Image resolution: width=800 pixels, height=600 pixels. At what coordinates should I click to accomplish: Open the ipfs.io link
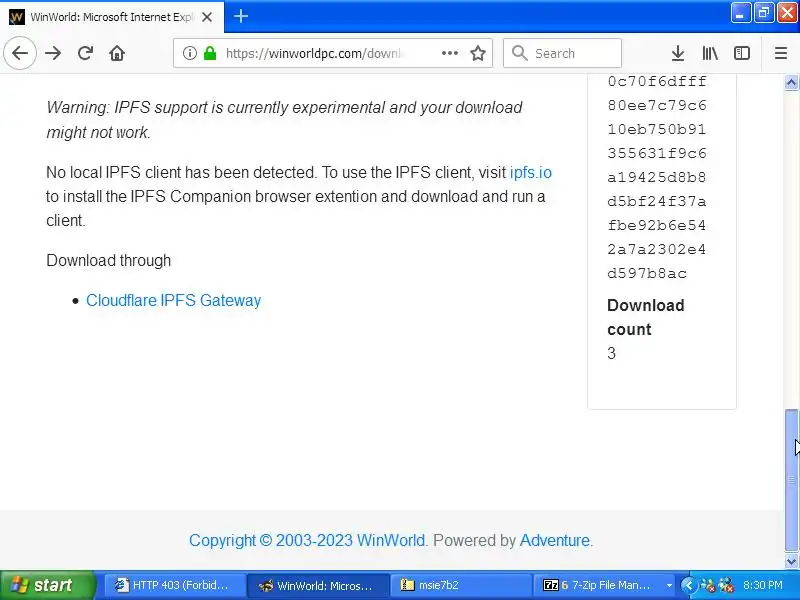(531, 172)
